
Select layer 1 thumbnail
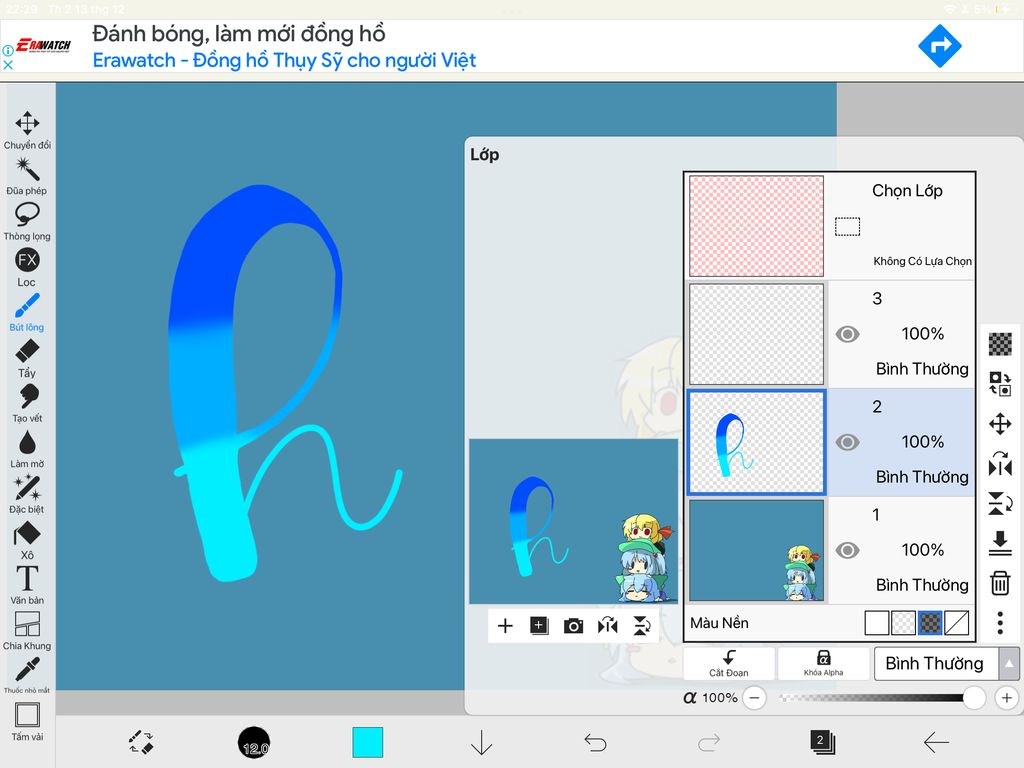[757, 551]
